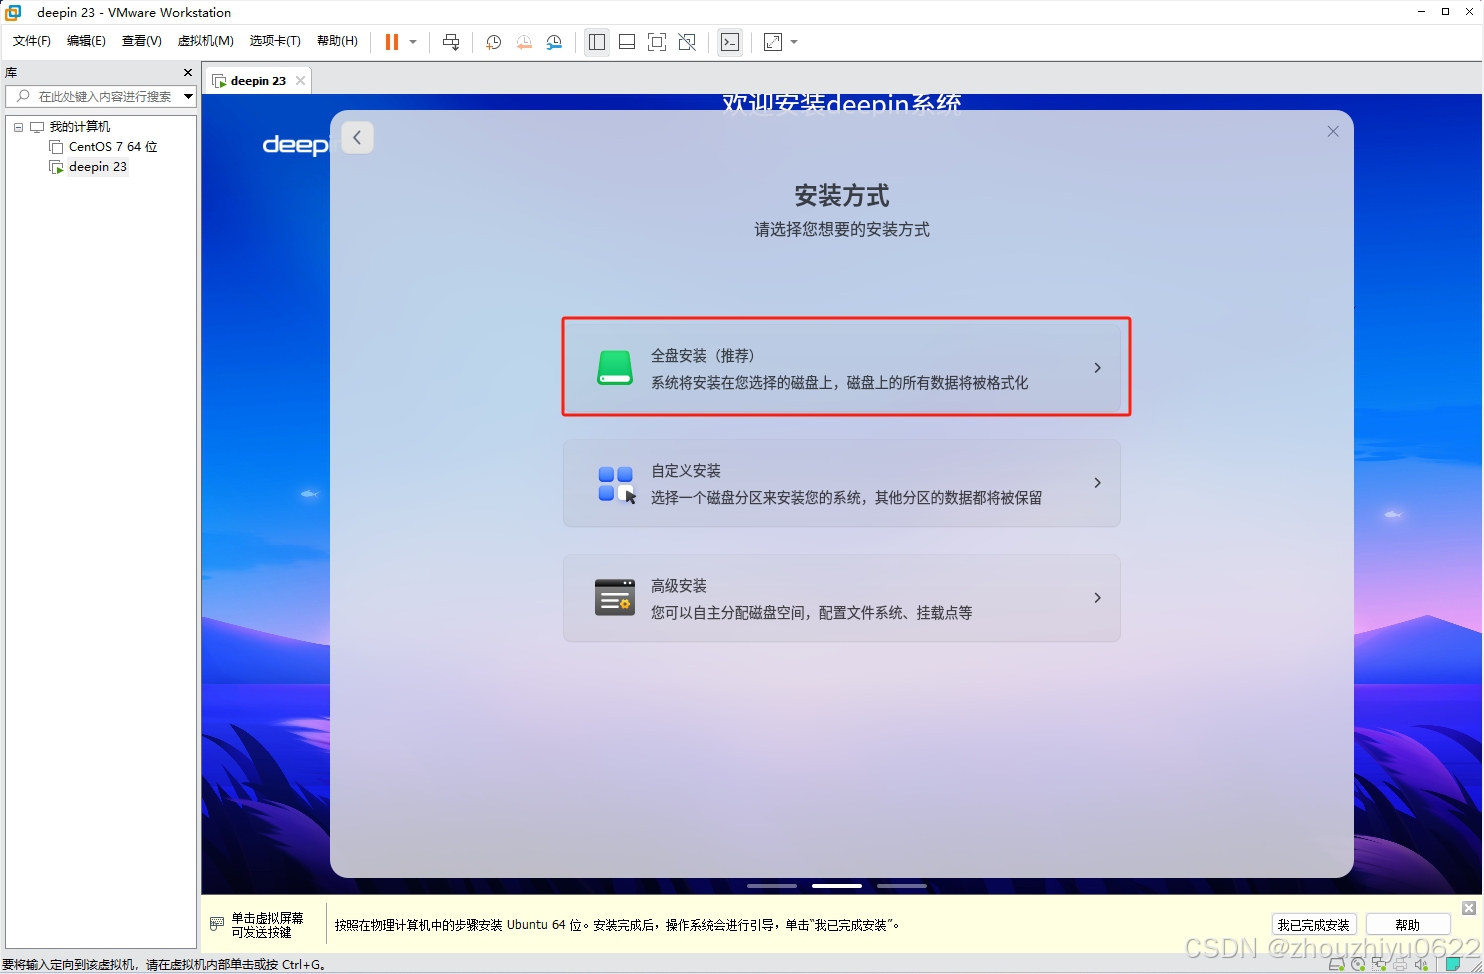
Task: Click the stretch guest display icon
Action: point(773,42)
